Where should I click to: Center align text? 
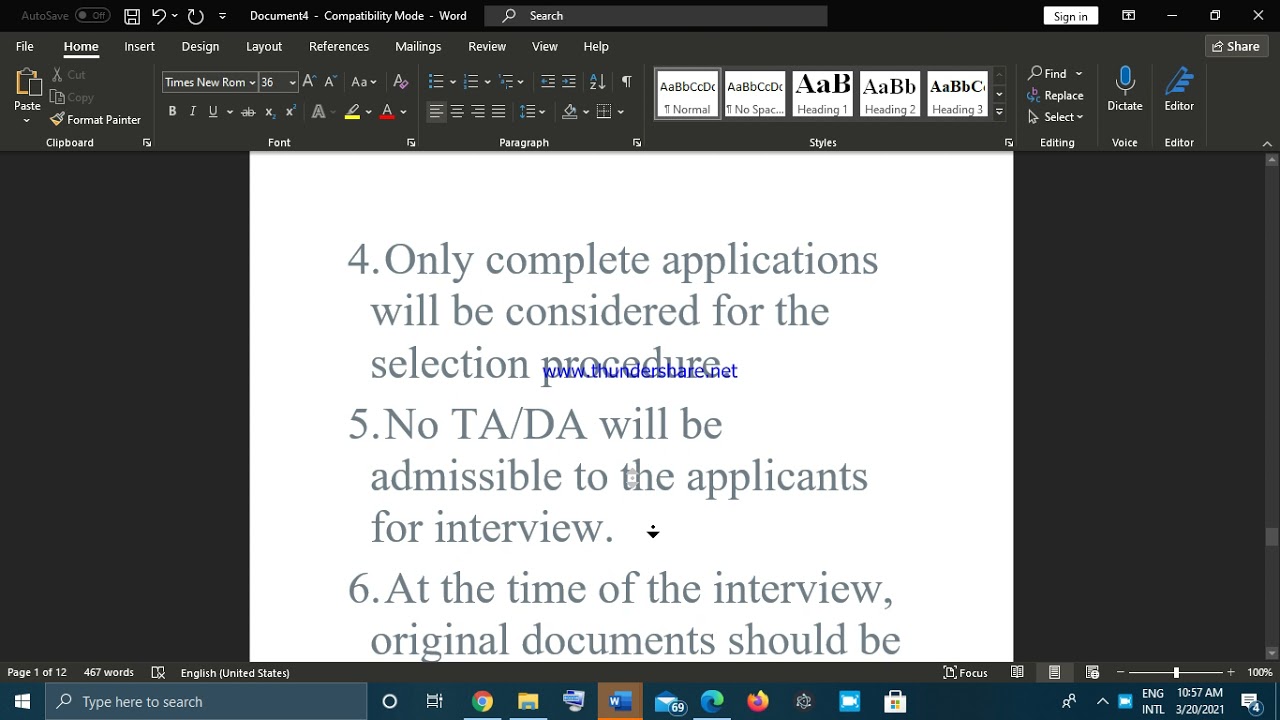click(457, 112)
